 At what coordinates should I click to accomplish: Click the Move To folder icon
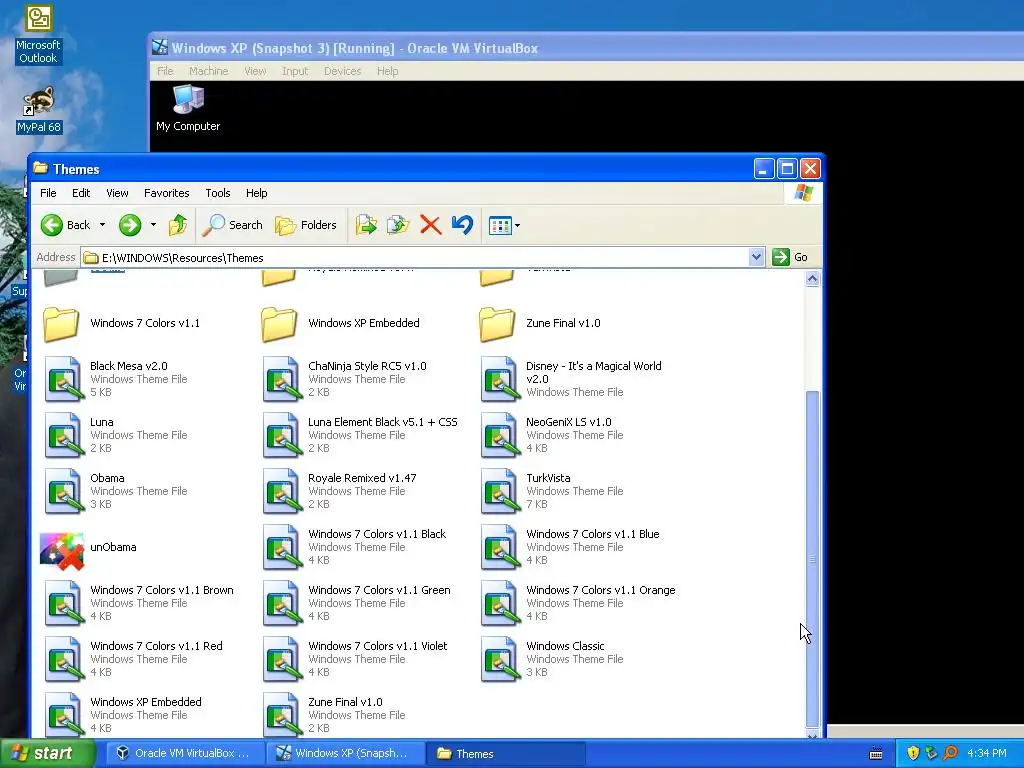pos(366,225)
